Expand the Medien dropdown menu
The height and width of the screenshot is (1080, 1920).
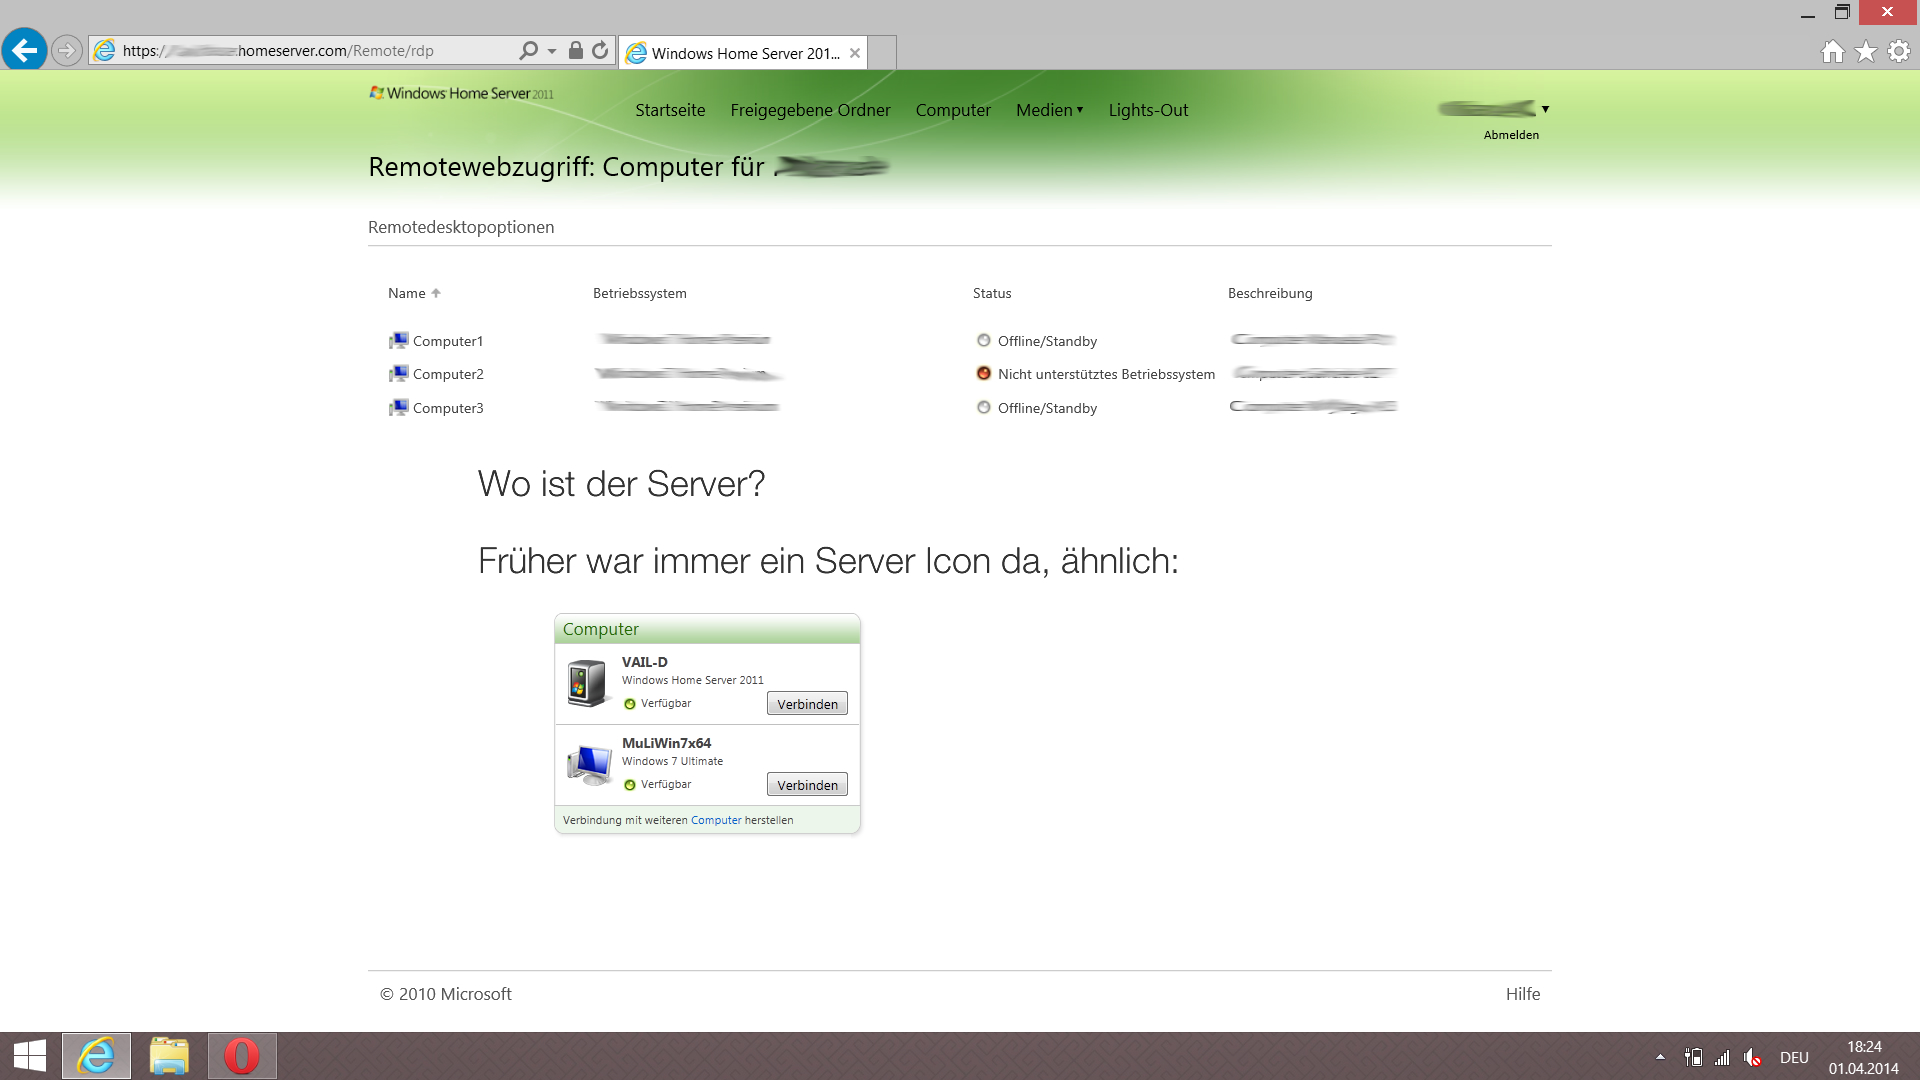point(1049,110)
